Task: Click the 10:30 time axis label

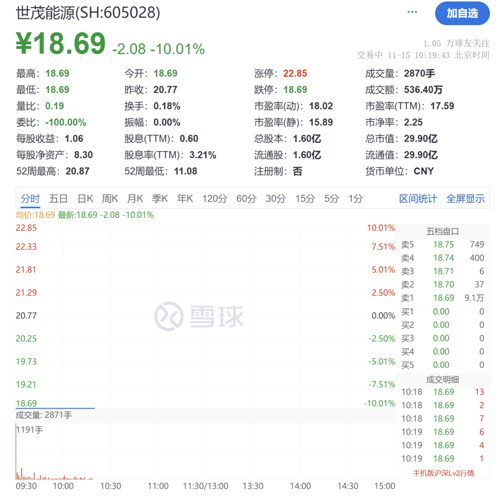Action: [111, 486]
